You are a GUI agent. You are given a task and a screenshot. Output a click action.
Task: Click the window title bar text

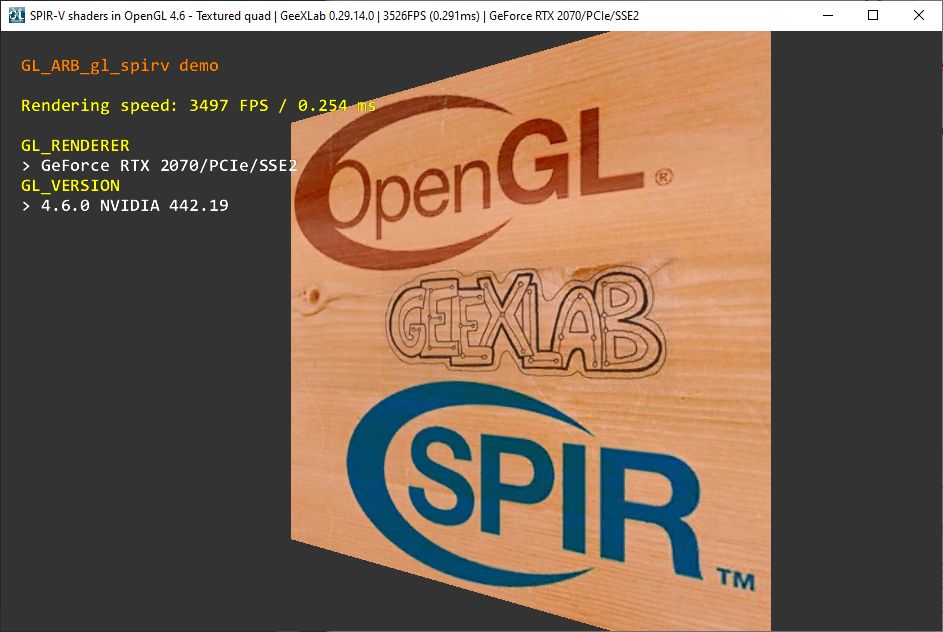[x=334, y=16]
